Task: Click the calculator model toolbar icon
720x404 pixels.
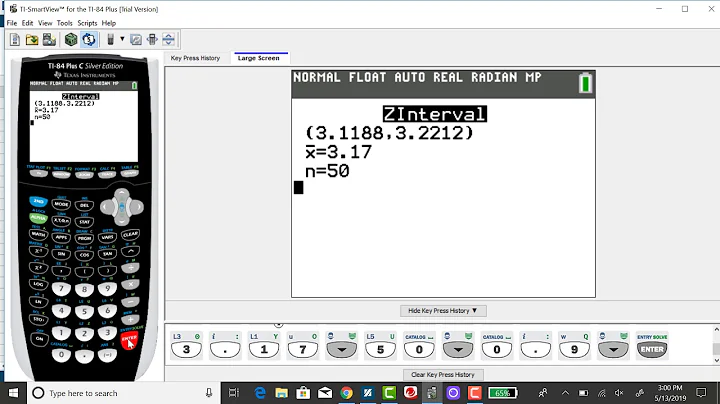Action: (110, 39)
